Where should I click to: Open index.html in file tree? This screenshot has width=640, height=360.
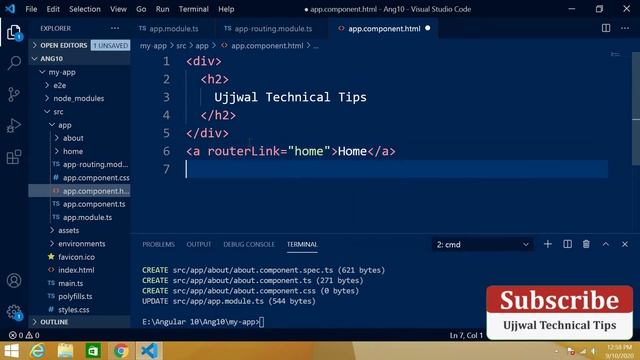pos(80,270)
